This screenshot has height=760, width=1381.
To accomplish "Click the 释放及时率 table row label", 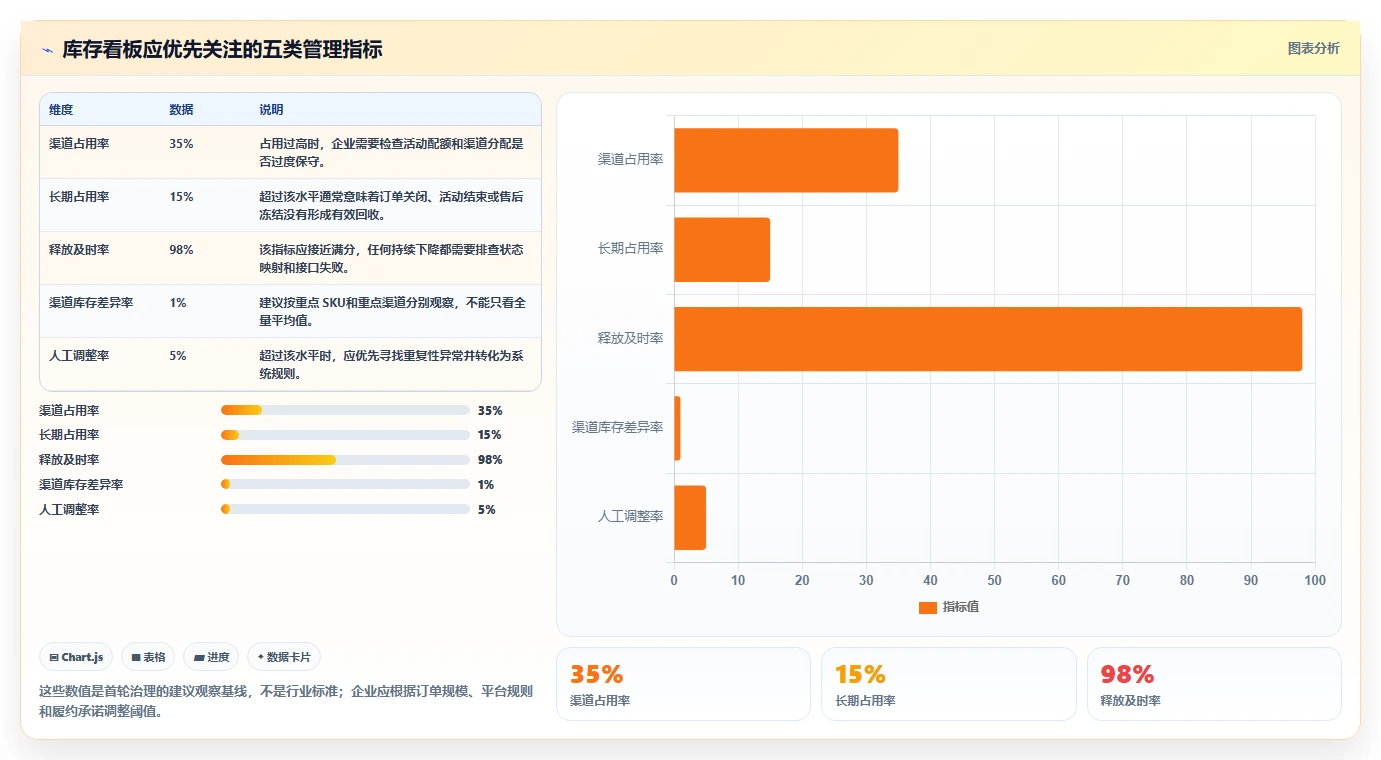I will (79, 250).
